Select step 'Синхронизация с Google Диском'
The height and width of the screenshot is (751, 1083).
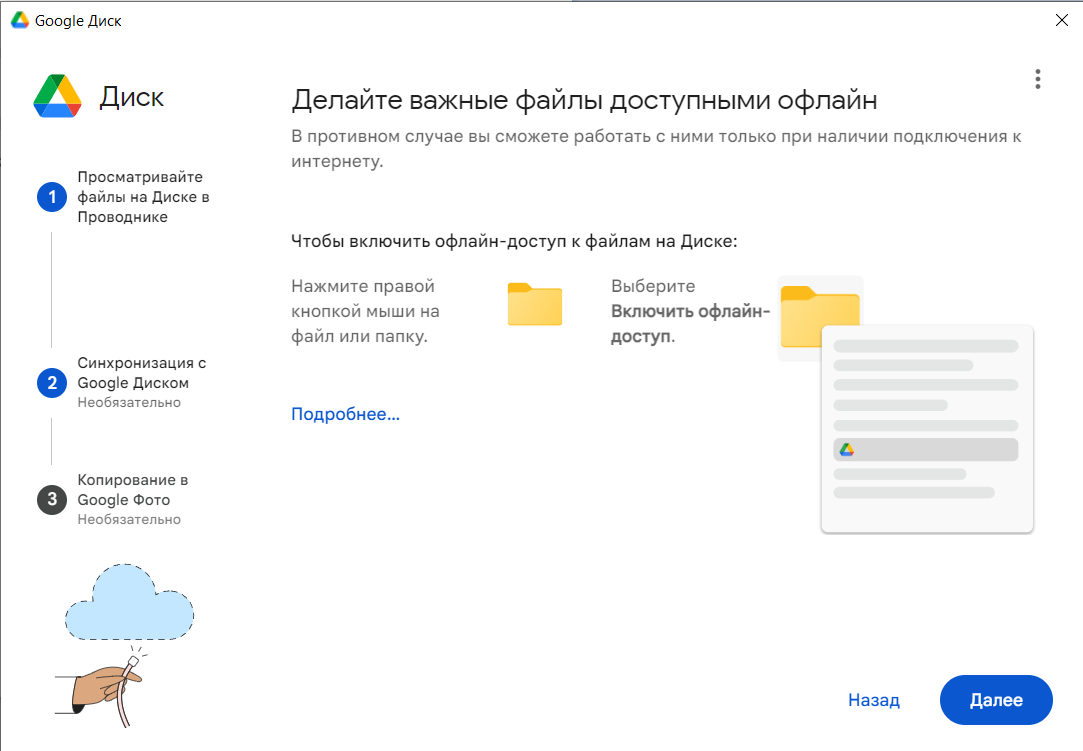pyautogui.click(x=141, y=373)
